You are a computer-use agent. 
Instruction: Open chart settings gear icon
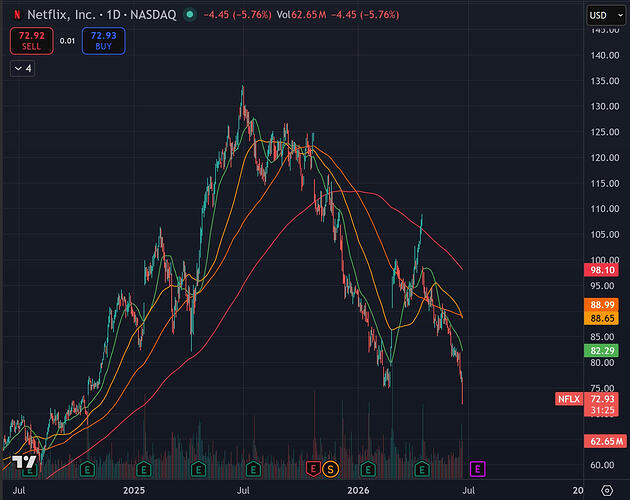click(x=607, y=490)
